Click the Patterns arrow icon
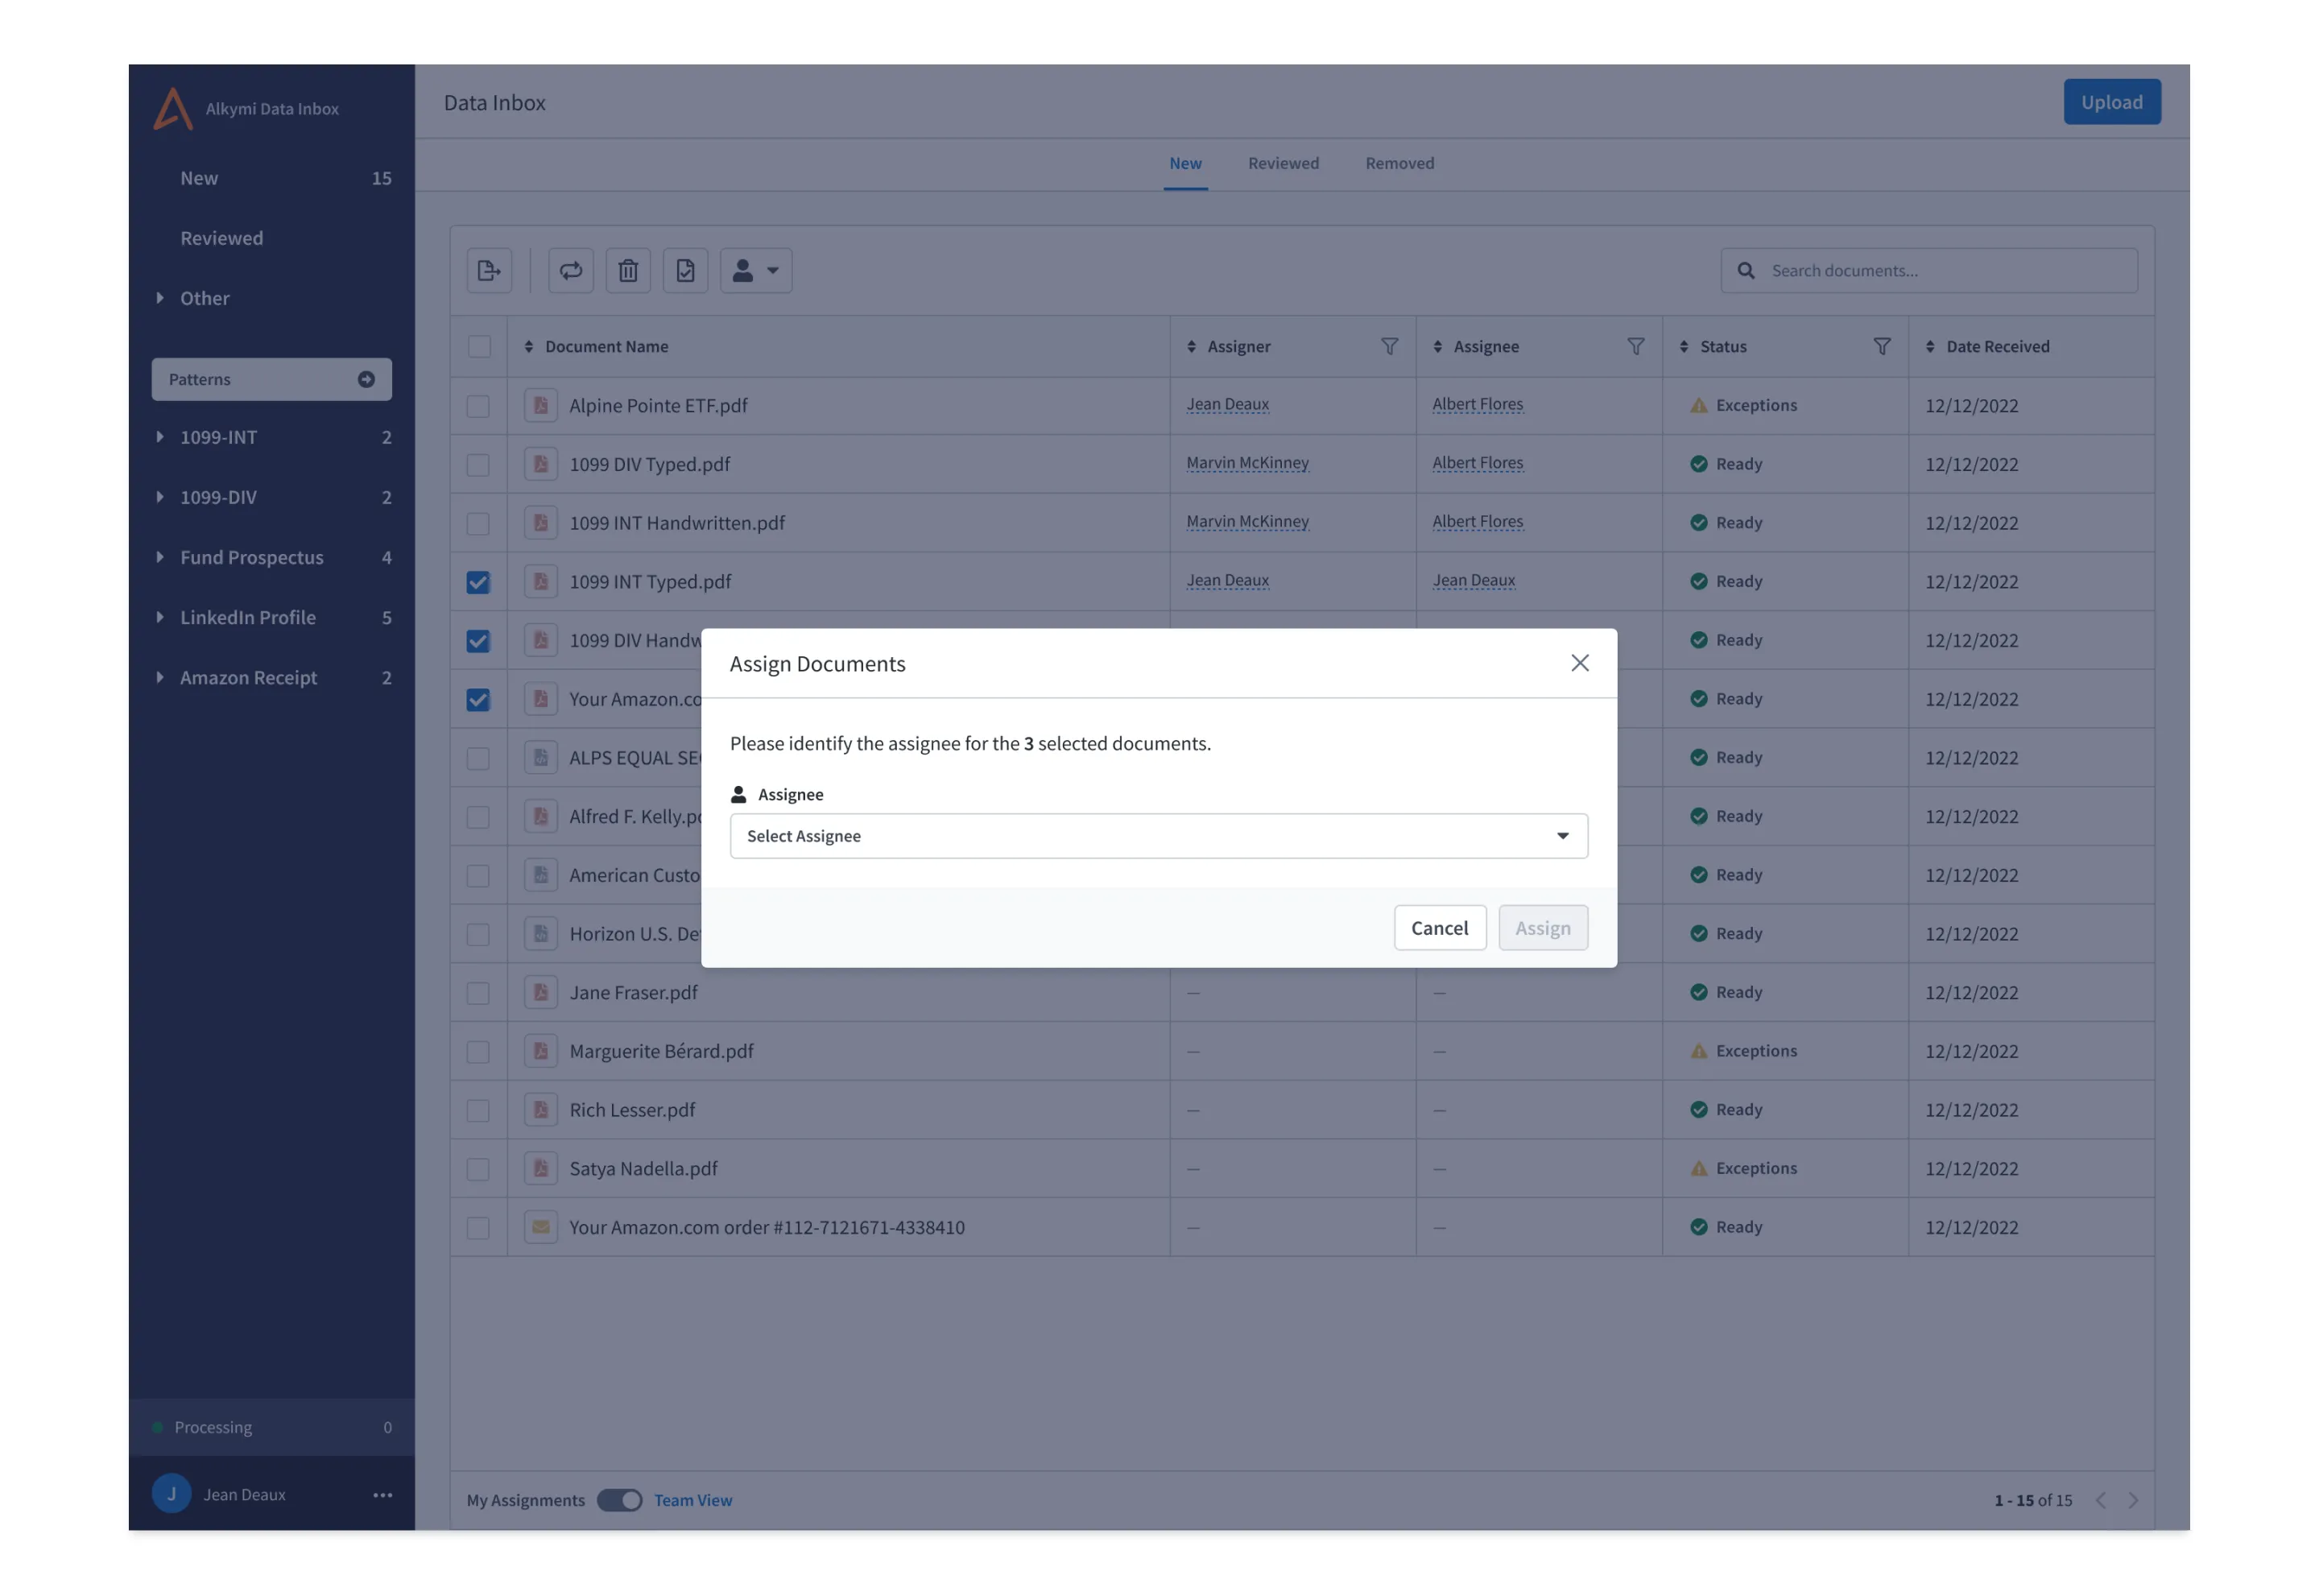 [x=366, y=379]
